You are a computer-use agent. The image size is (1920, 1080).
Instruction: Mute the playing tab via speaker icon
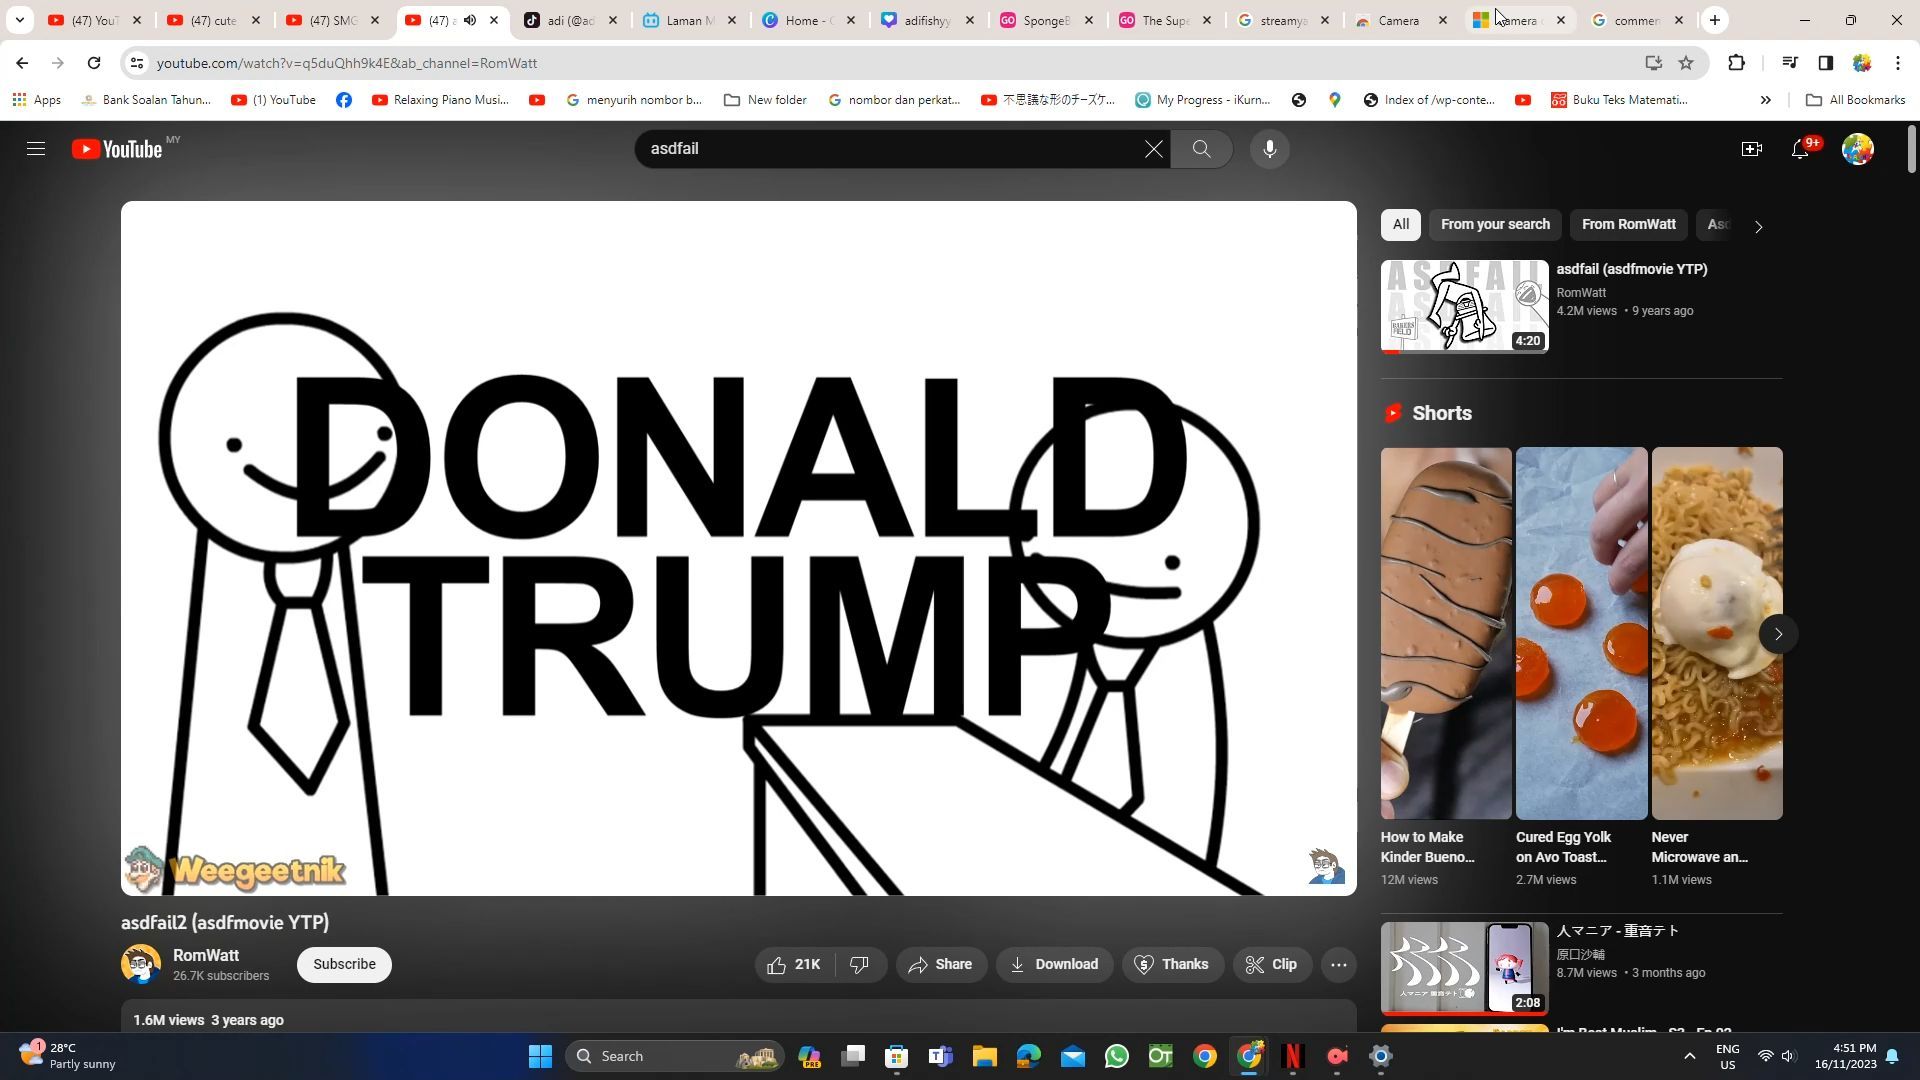(470, 20)
